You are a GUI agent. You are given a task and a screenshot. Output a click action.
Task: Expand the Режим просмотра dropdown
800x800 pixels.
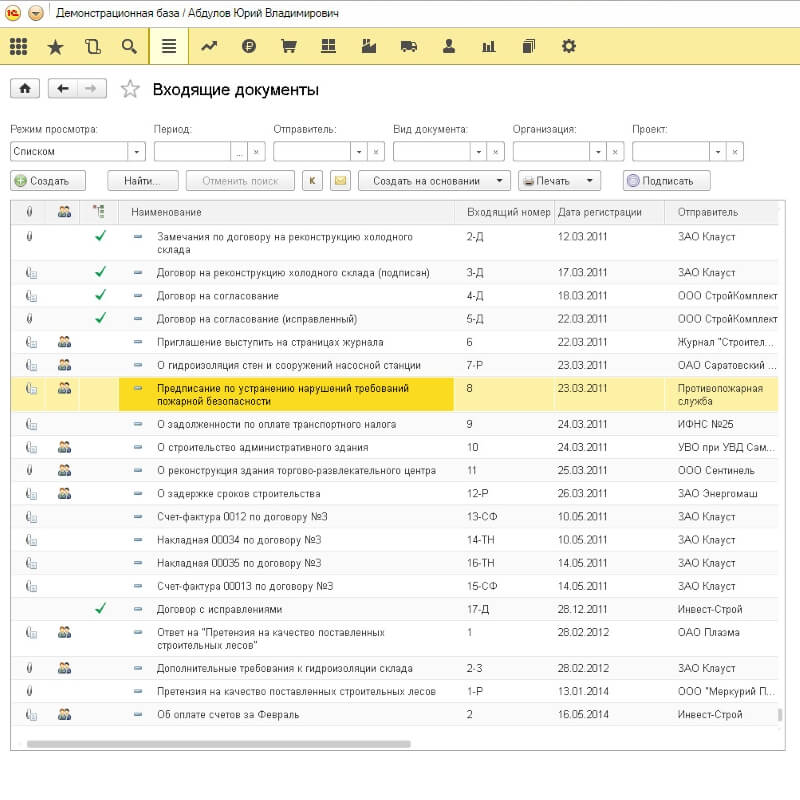coord(136,152)
